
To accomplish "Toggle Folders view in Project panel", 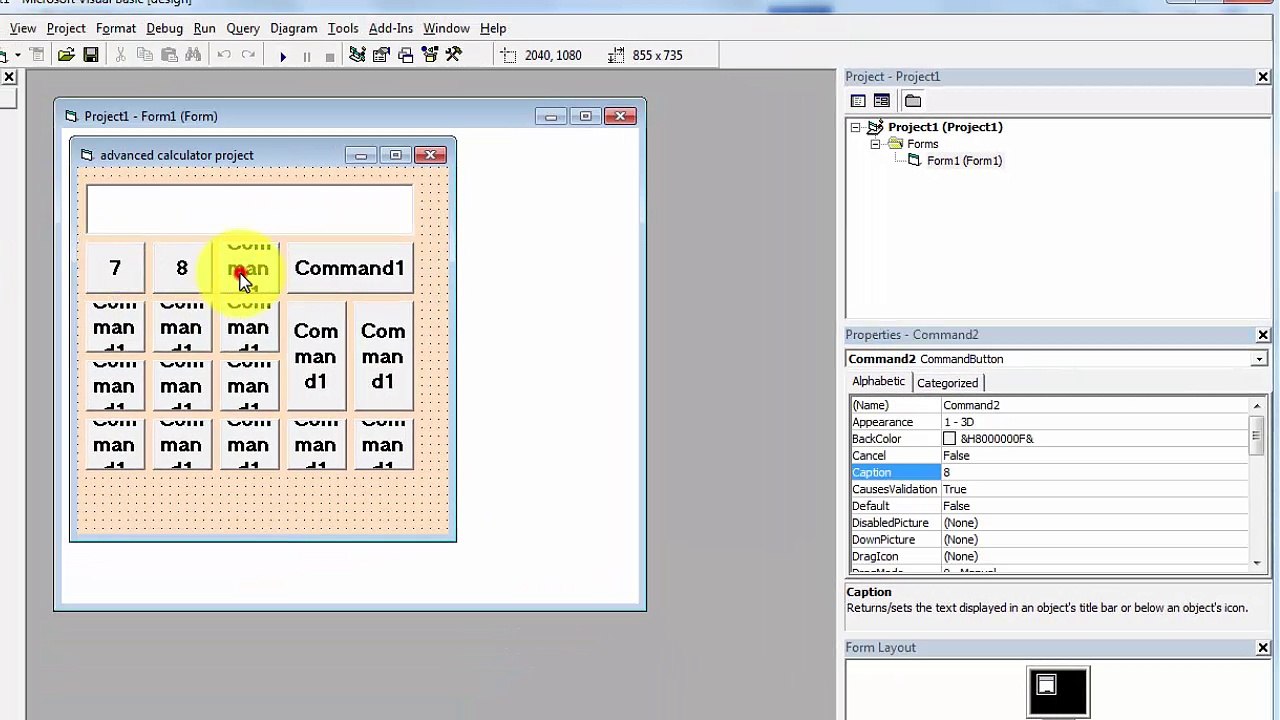I will coord(912,101).
